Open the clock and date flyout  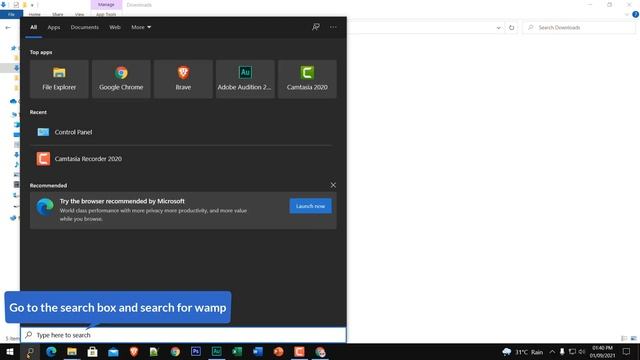pyautogui.click(x=602, y=352)
